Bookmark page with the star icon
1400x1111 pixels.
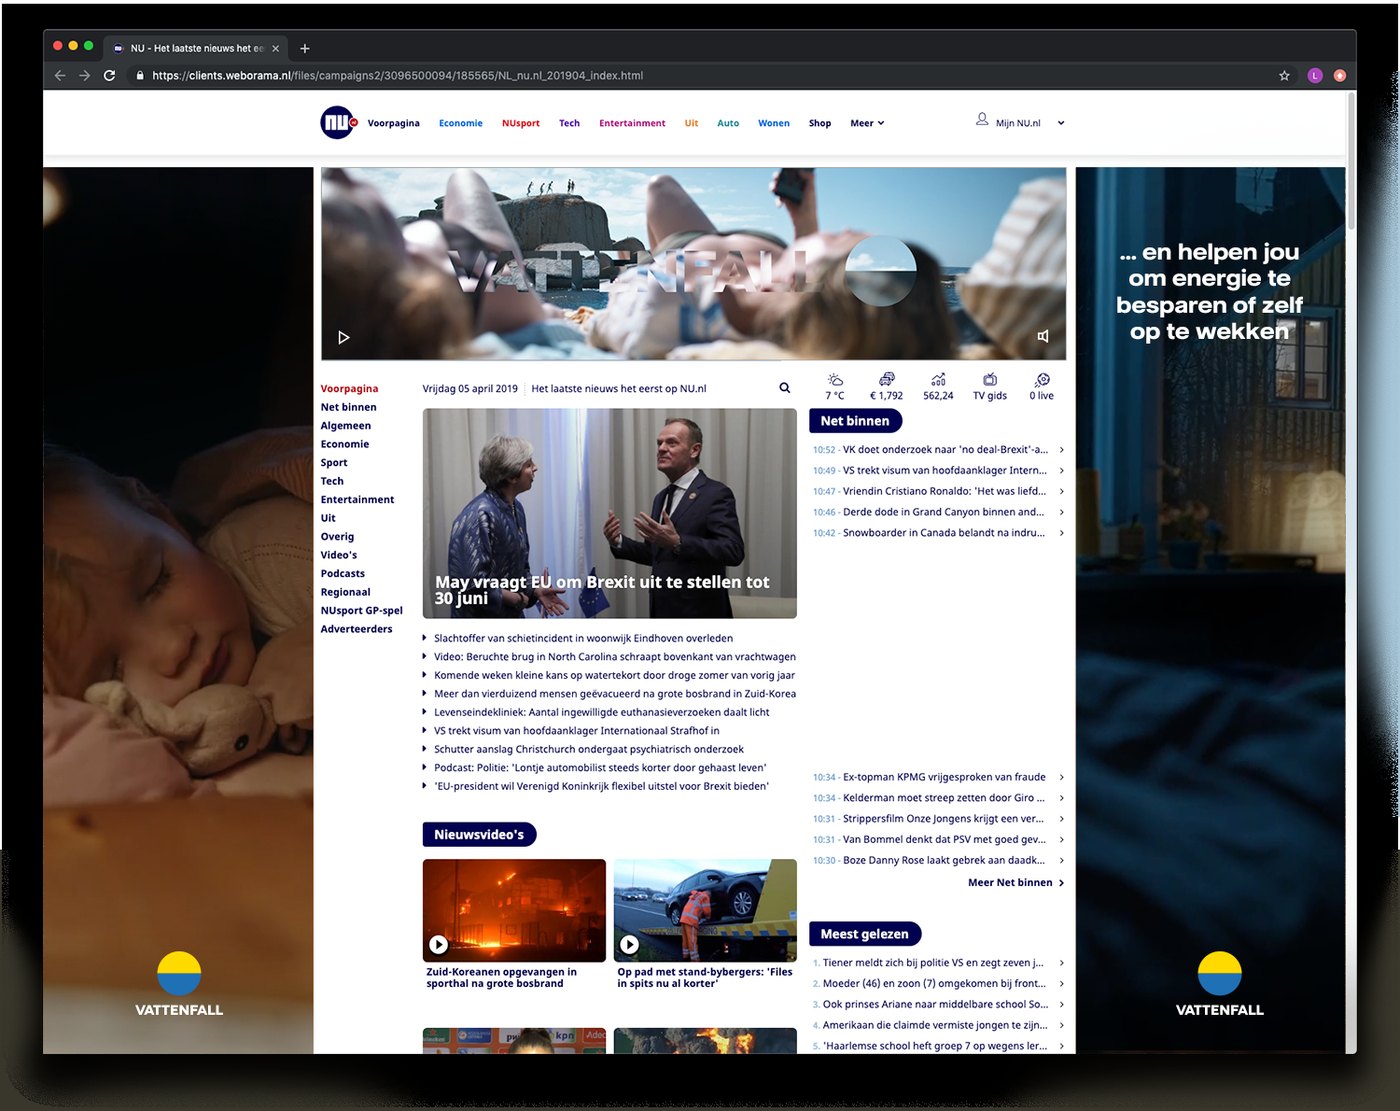tap(1284, 76)
